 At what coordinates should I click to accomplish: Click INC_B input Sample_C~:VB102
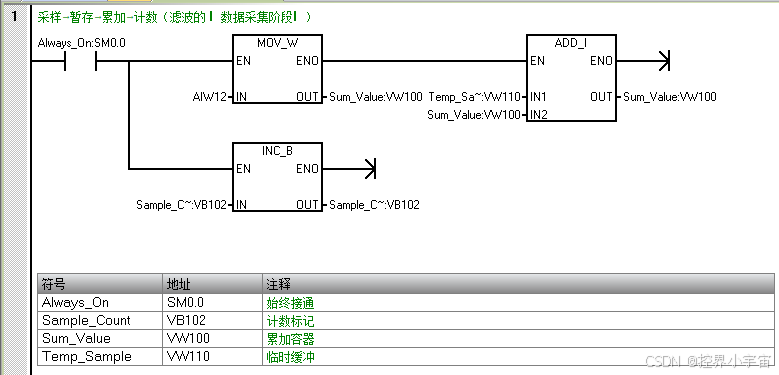point(181,205)
